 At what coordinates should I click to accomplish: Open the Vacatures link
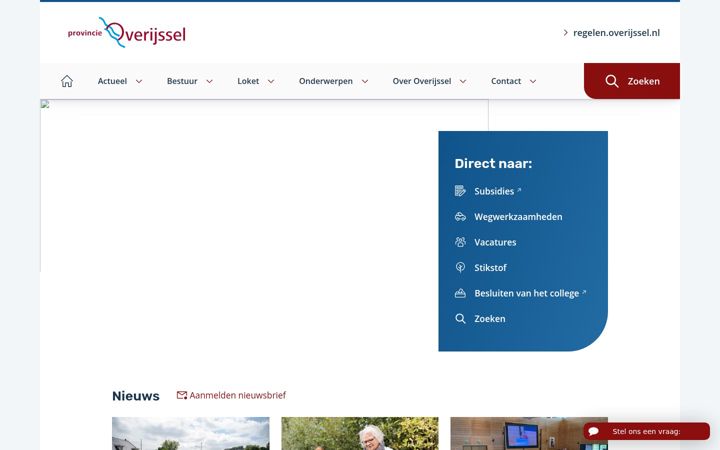point(495,242)
